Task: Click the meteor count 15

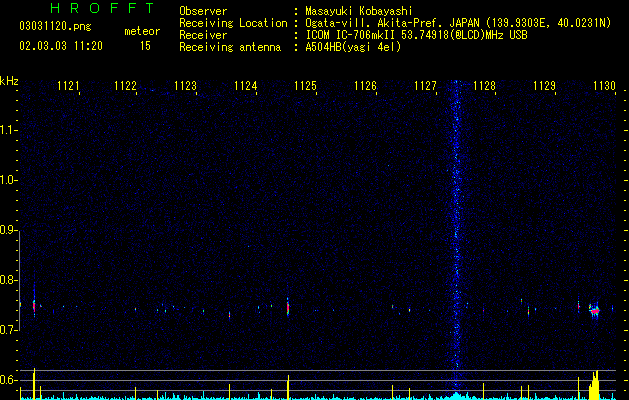Action: tap(145, 46)
